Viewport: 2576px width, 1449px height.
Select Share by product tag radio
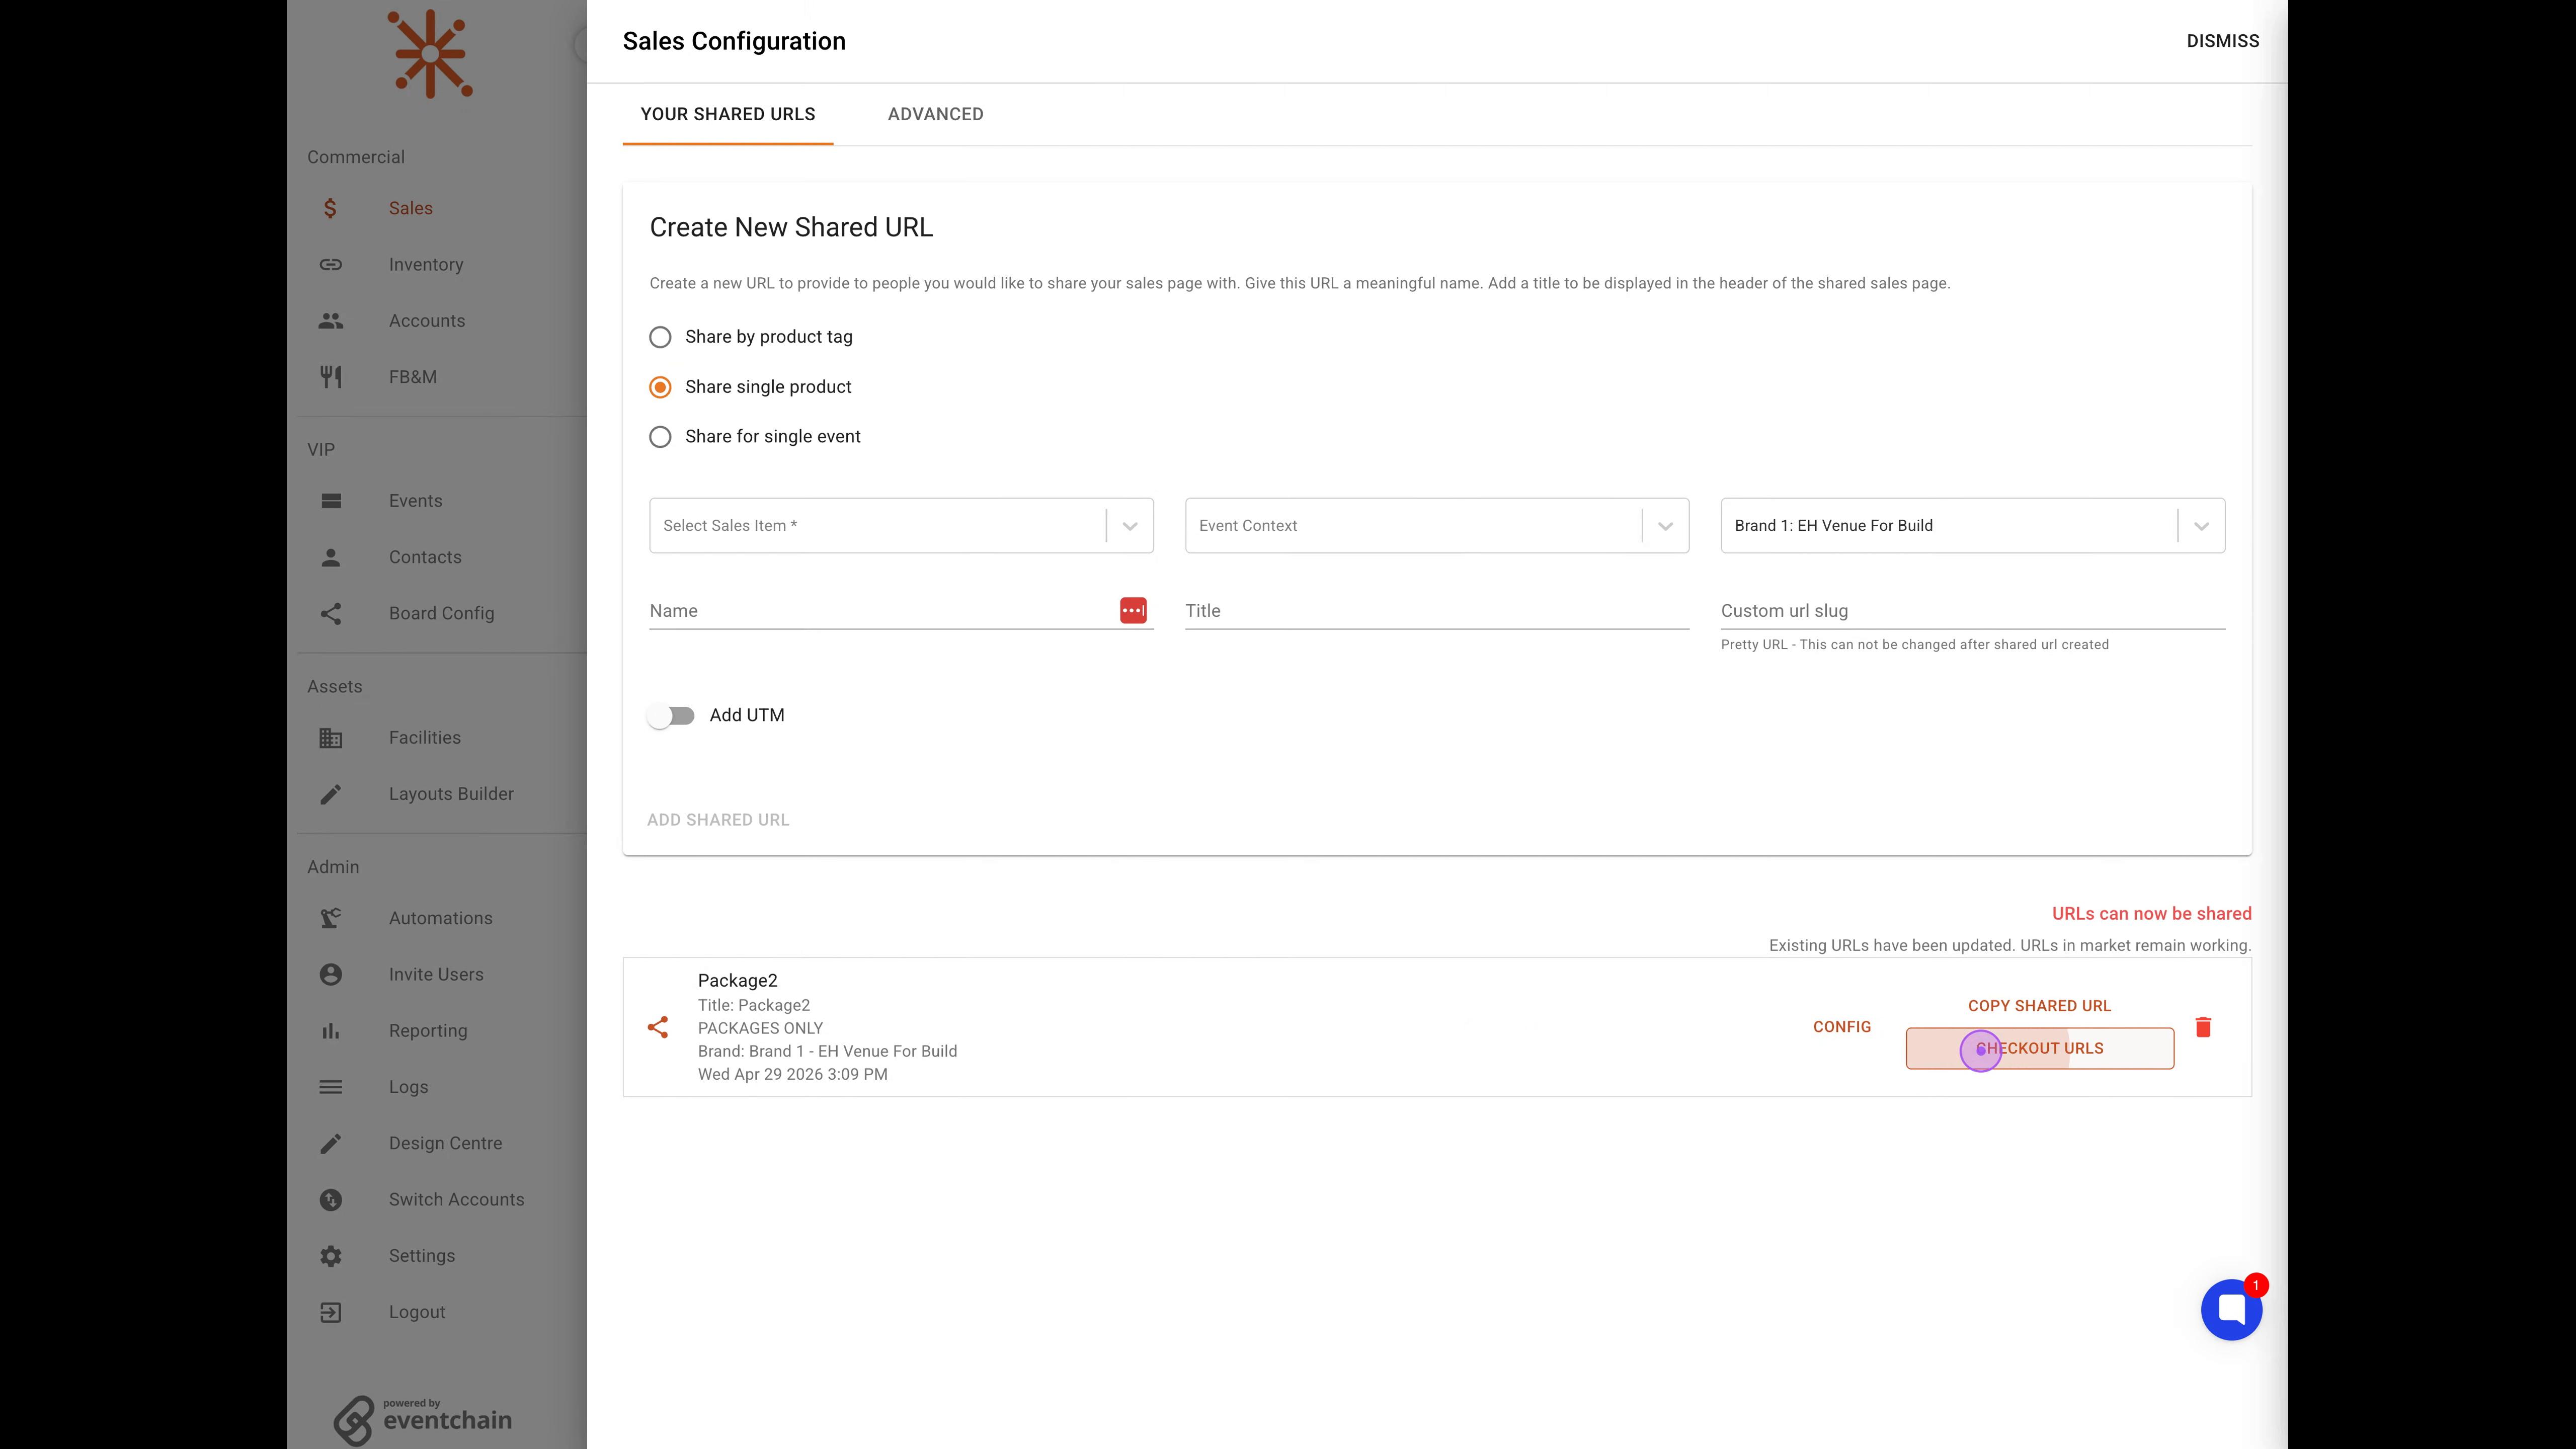[x=660, y=337]
